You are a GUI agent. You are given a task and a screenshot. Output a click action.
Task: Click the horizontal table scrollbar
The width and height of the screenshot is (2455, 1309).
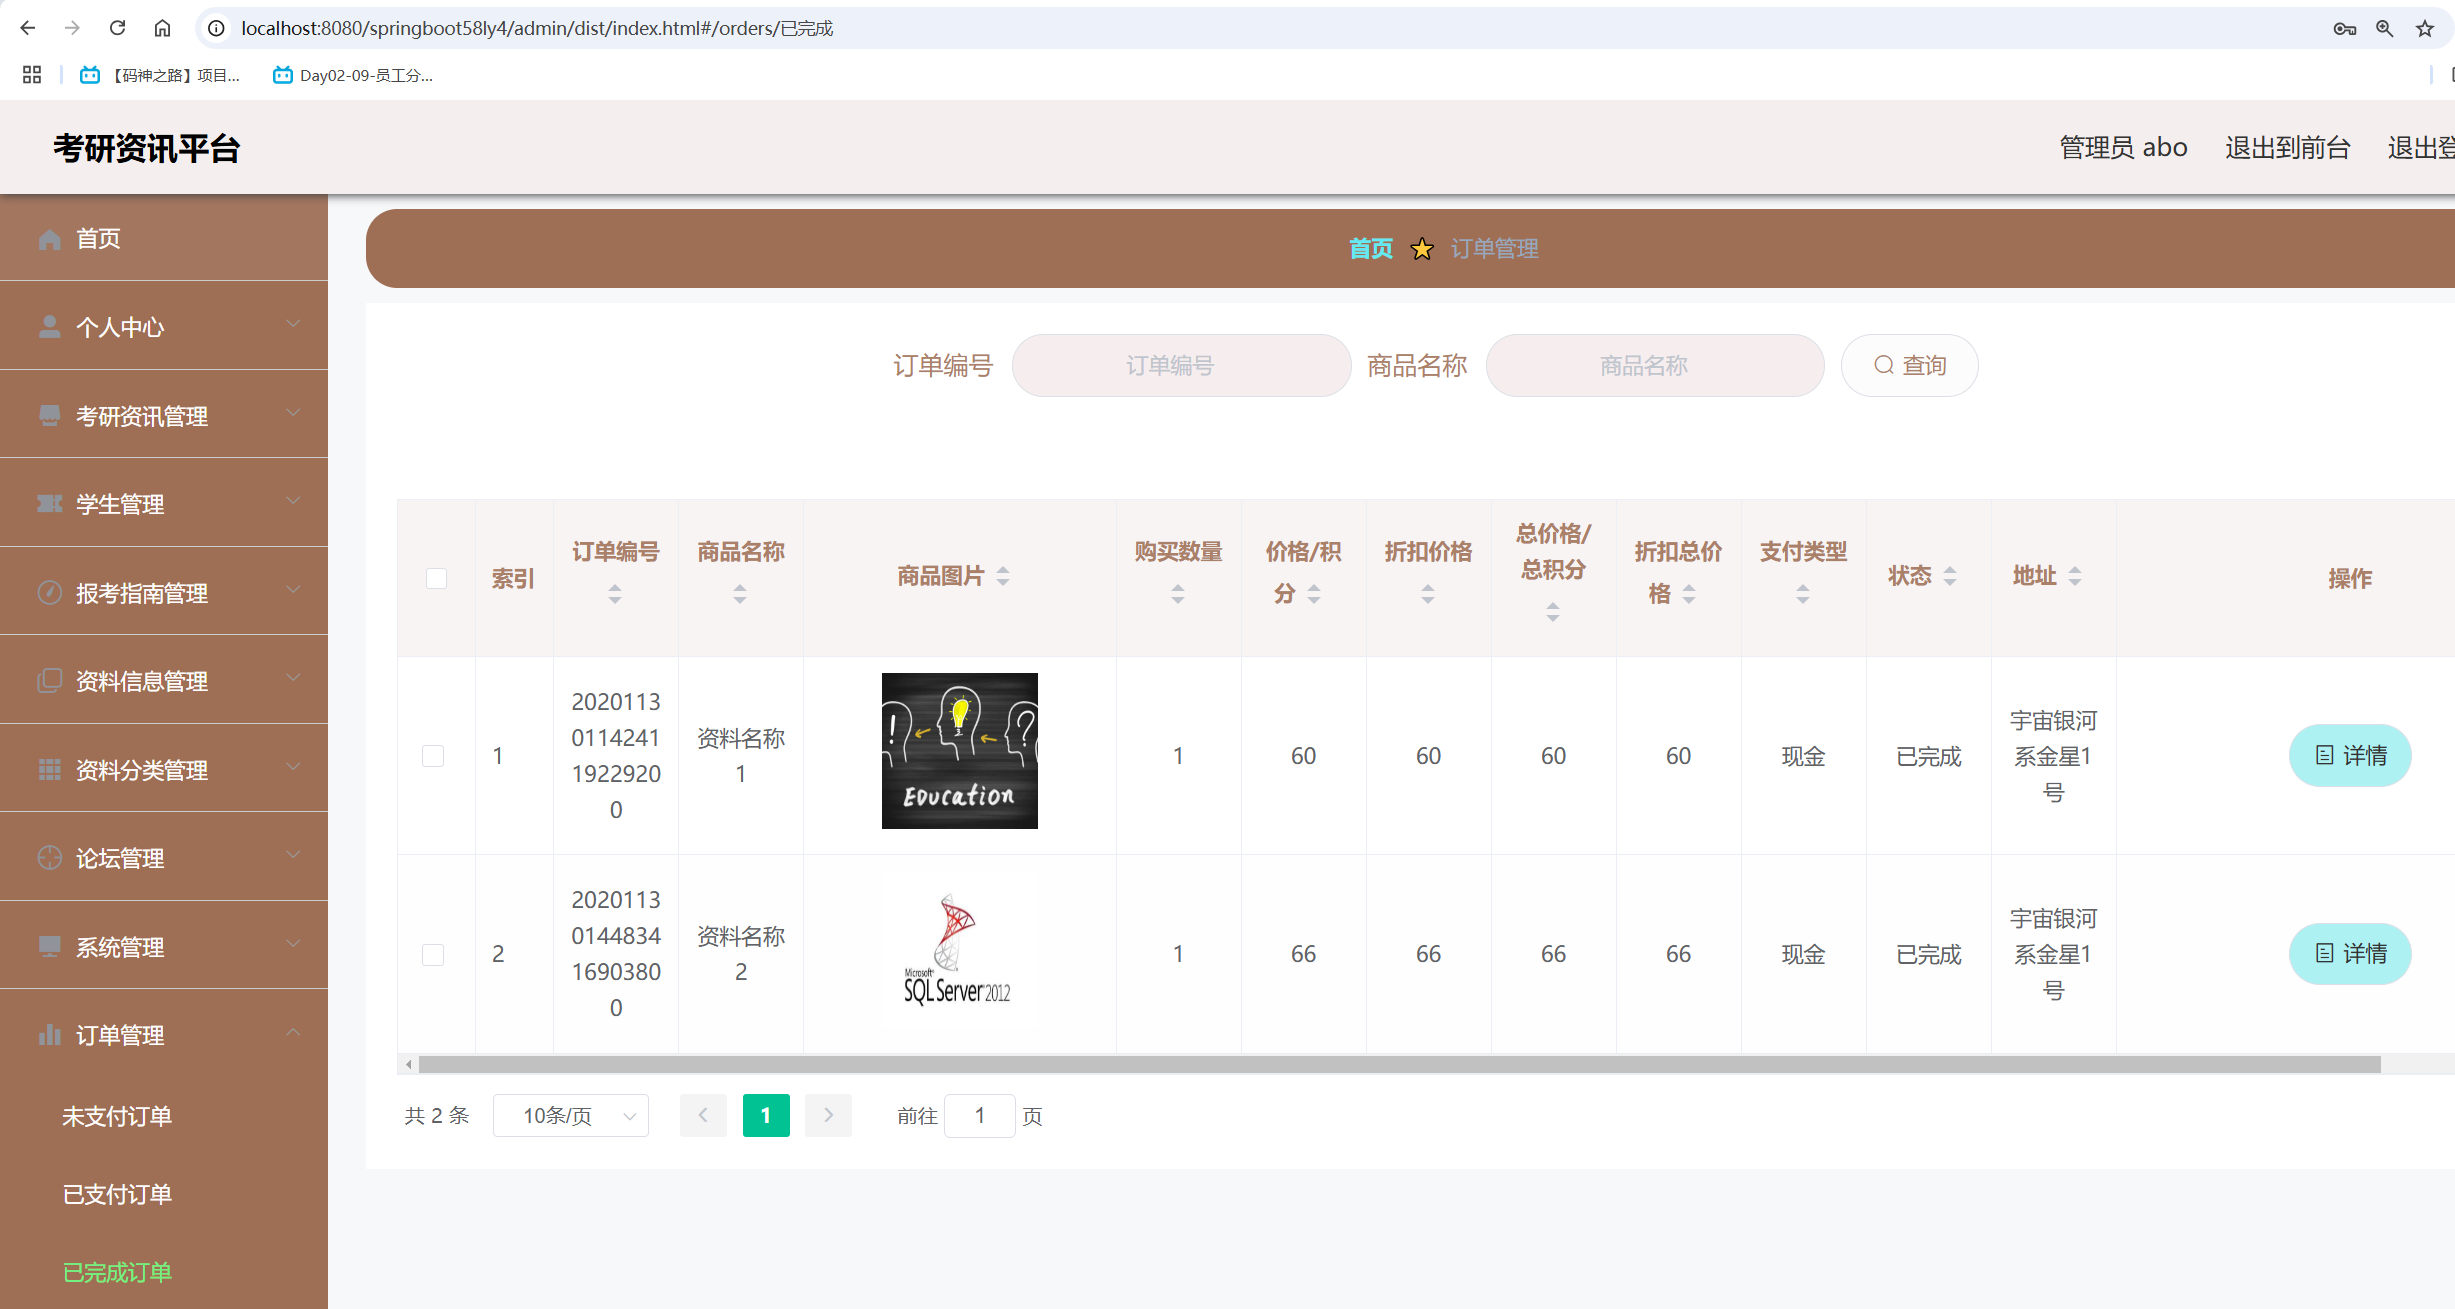click(1399, 1064)
